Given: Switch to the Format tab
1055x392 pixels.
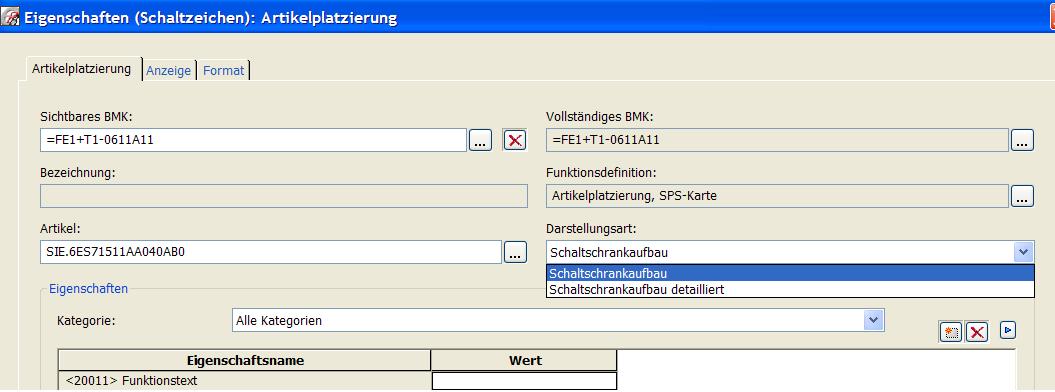Looking at the screenshot, I should pos(223,70).
